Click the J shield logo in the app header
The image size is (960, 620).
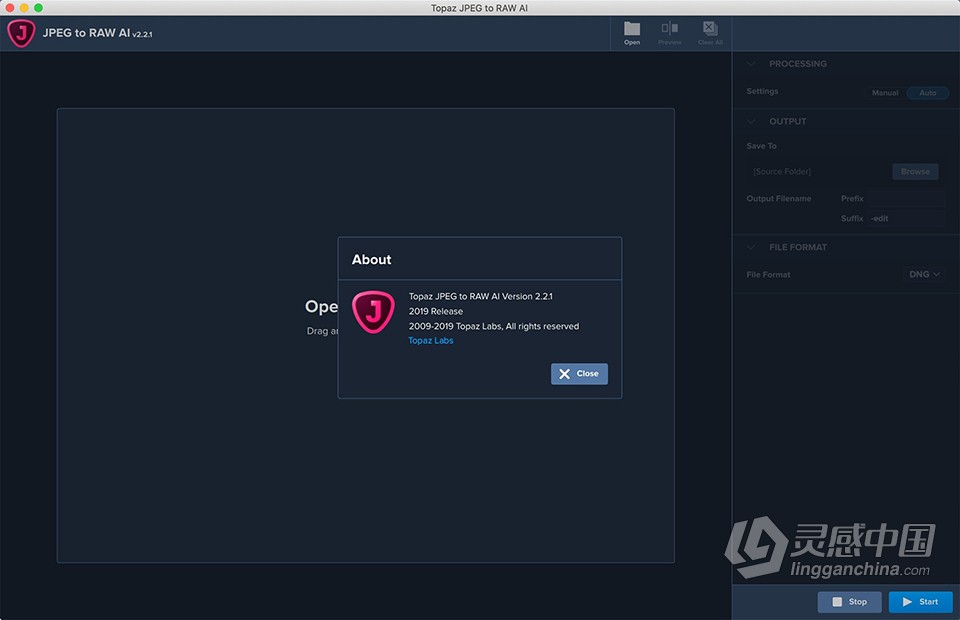pos(21,33)
